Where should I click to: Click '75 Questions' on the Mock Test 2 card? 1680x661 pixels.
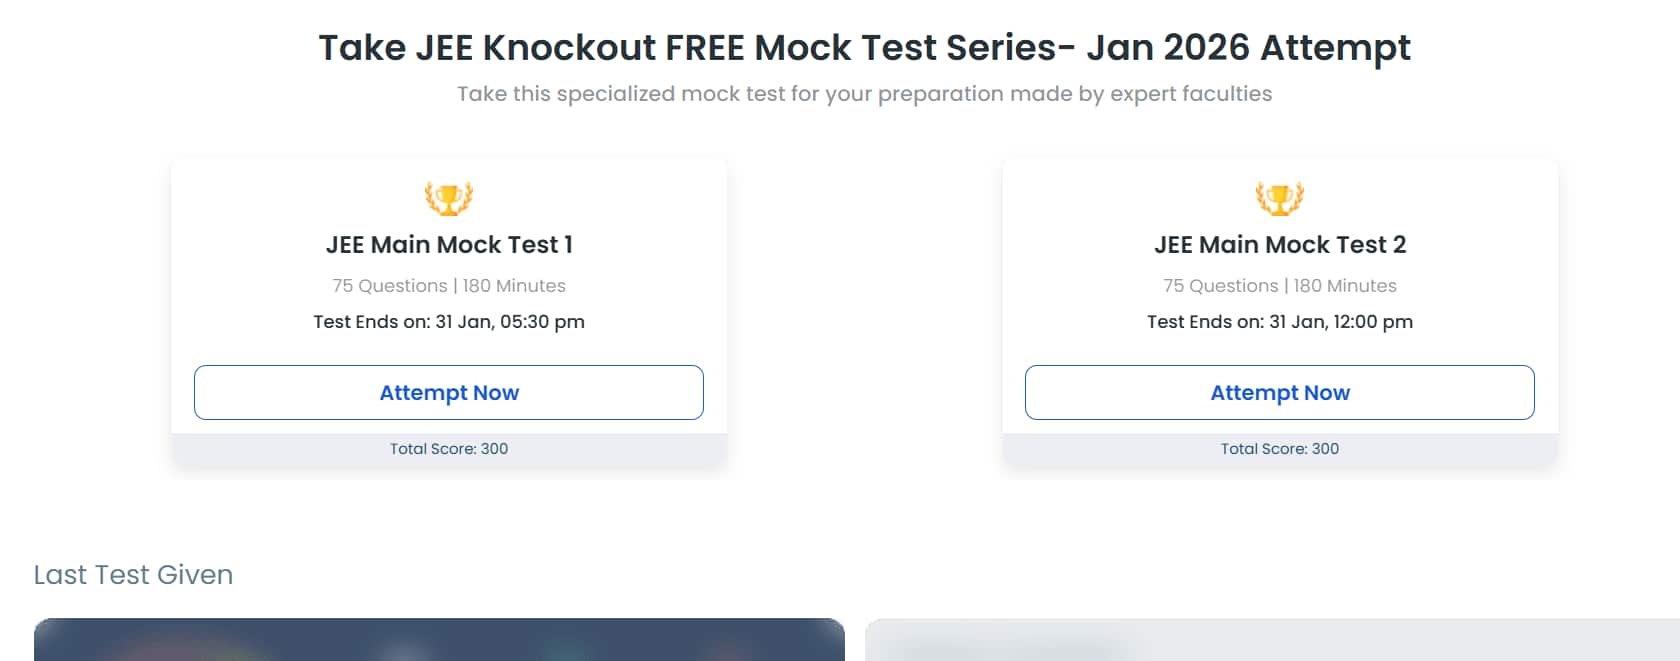1221,286
